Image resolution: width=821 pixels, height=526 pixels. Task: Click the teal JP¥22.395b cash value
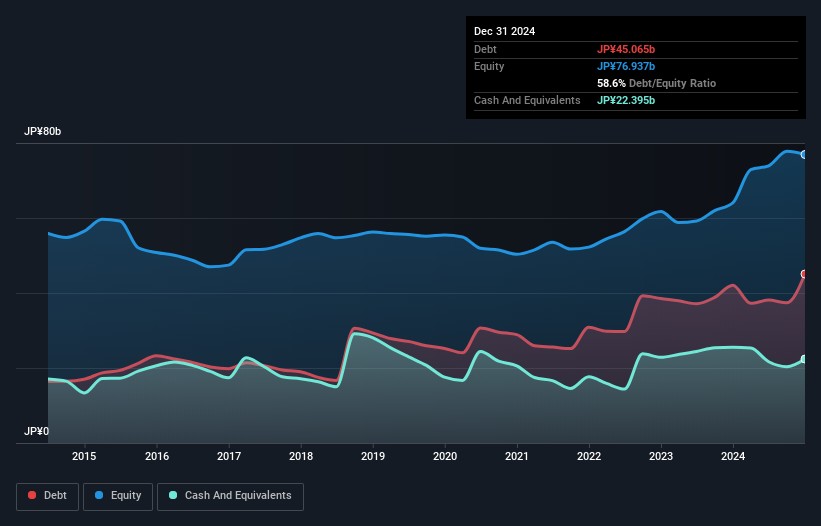tap(626, 100)
